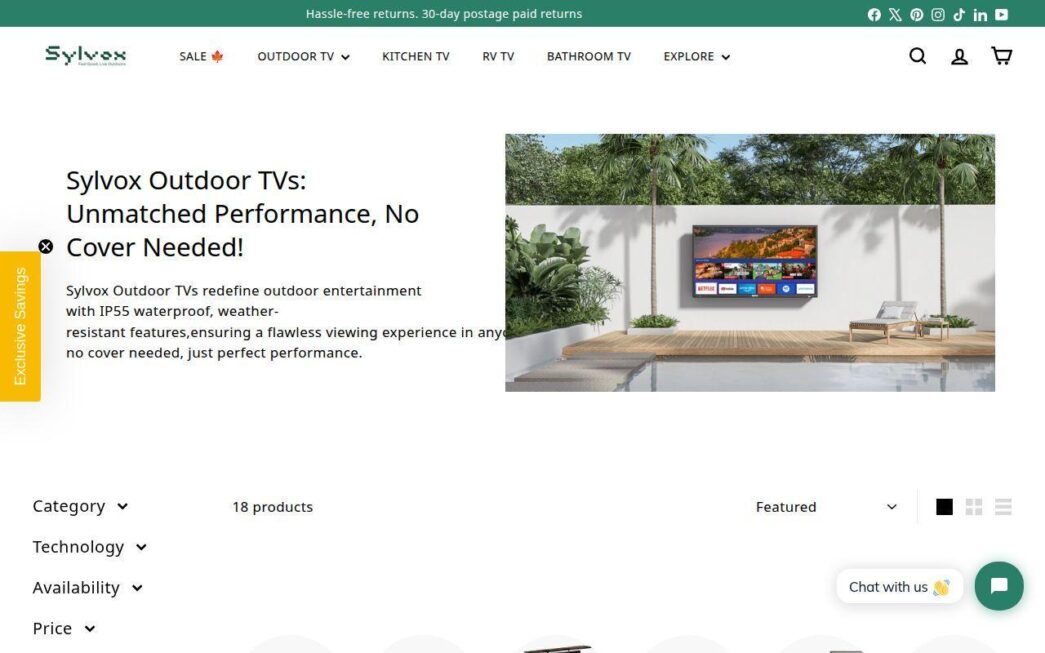Visit the Sylvox Facebook page icon
This screenshot has width=1045, height=653.
[874, 14]
